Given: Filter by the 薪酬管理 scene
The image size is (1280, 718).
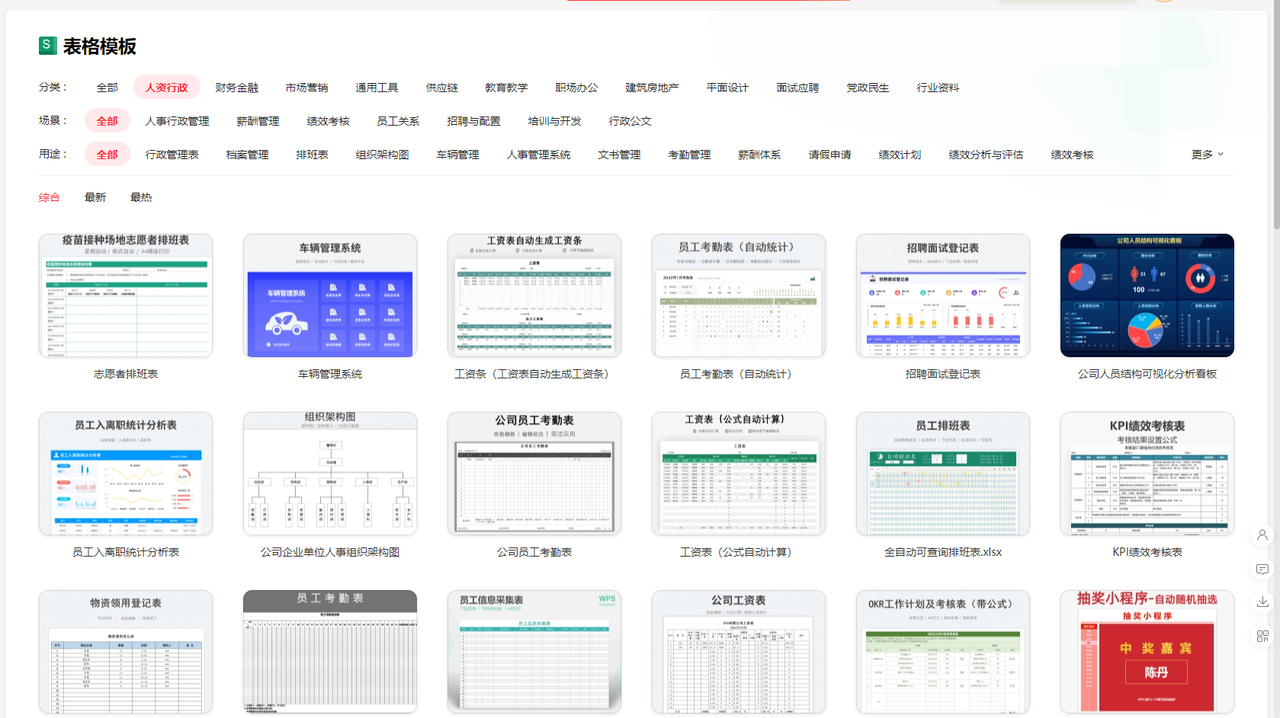Looking at the screenshot, I should coord(258,121).
